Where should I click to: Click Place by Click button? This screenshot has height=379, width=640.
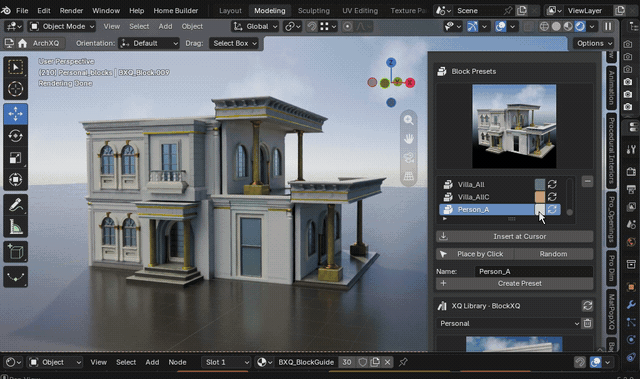(x=475, y=254)
